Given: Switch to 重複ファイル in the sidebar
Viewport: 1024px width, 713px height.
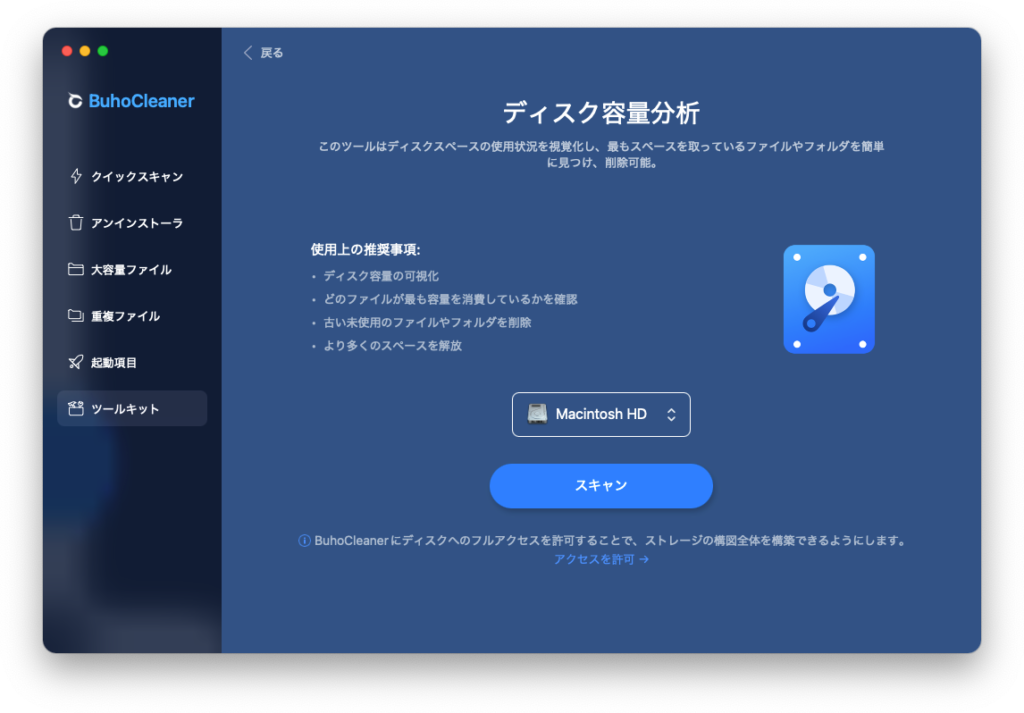Looking at the screenshot, I should (x=132, y=316).
